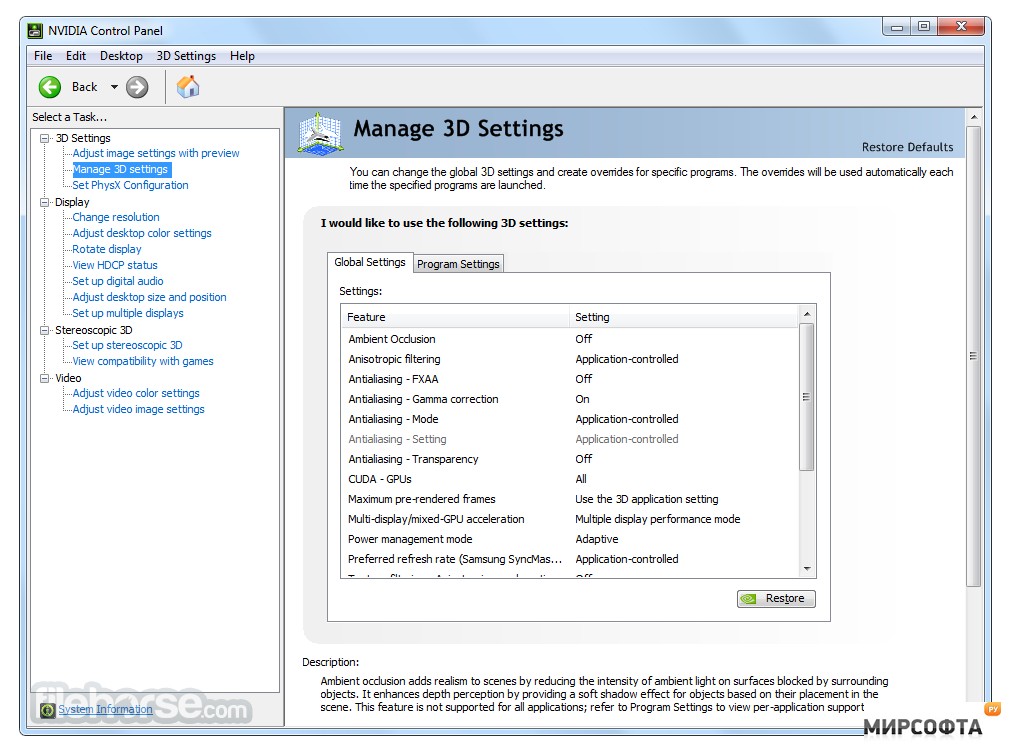Open the File menu

[x=43, y=56]
